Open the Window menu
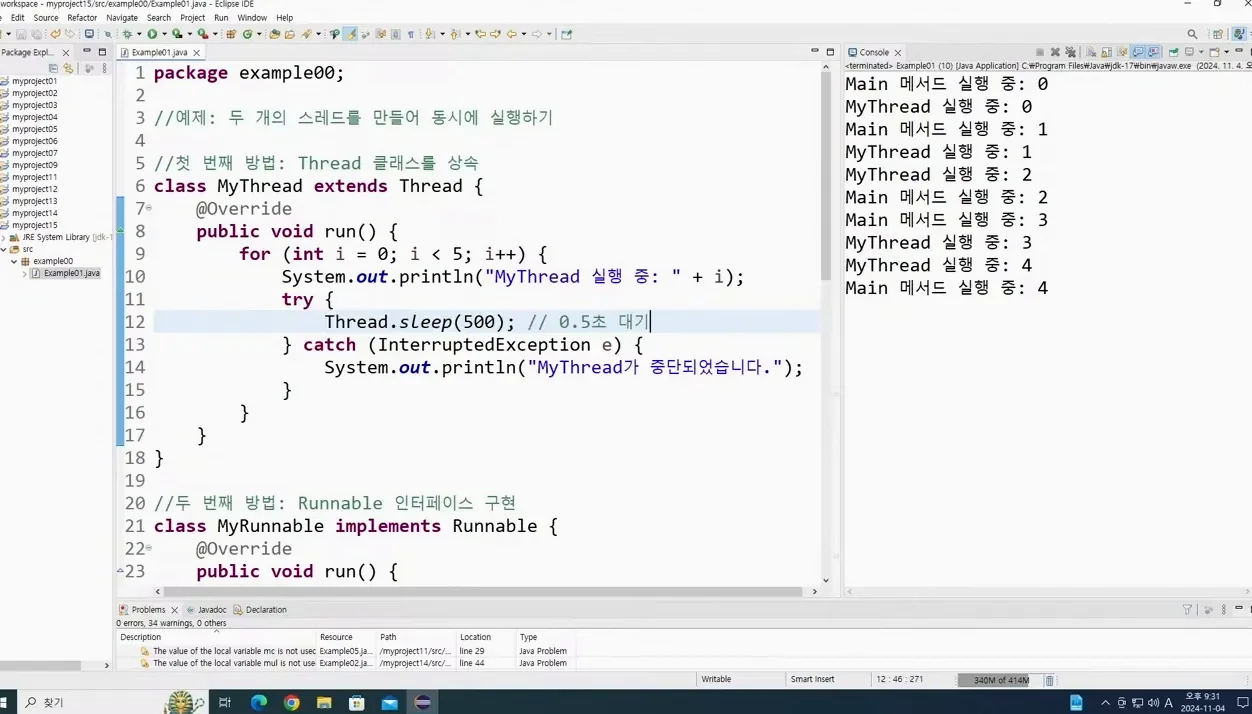Viewport: 1252px width, 714px height. pyautogui.click(x=252, y=17)
